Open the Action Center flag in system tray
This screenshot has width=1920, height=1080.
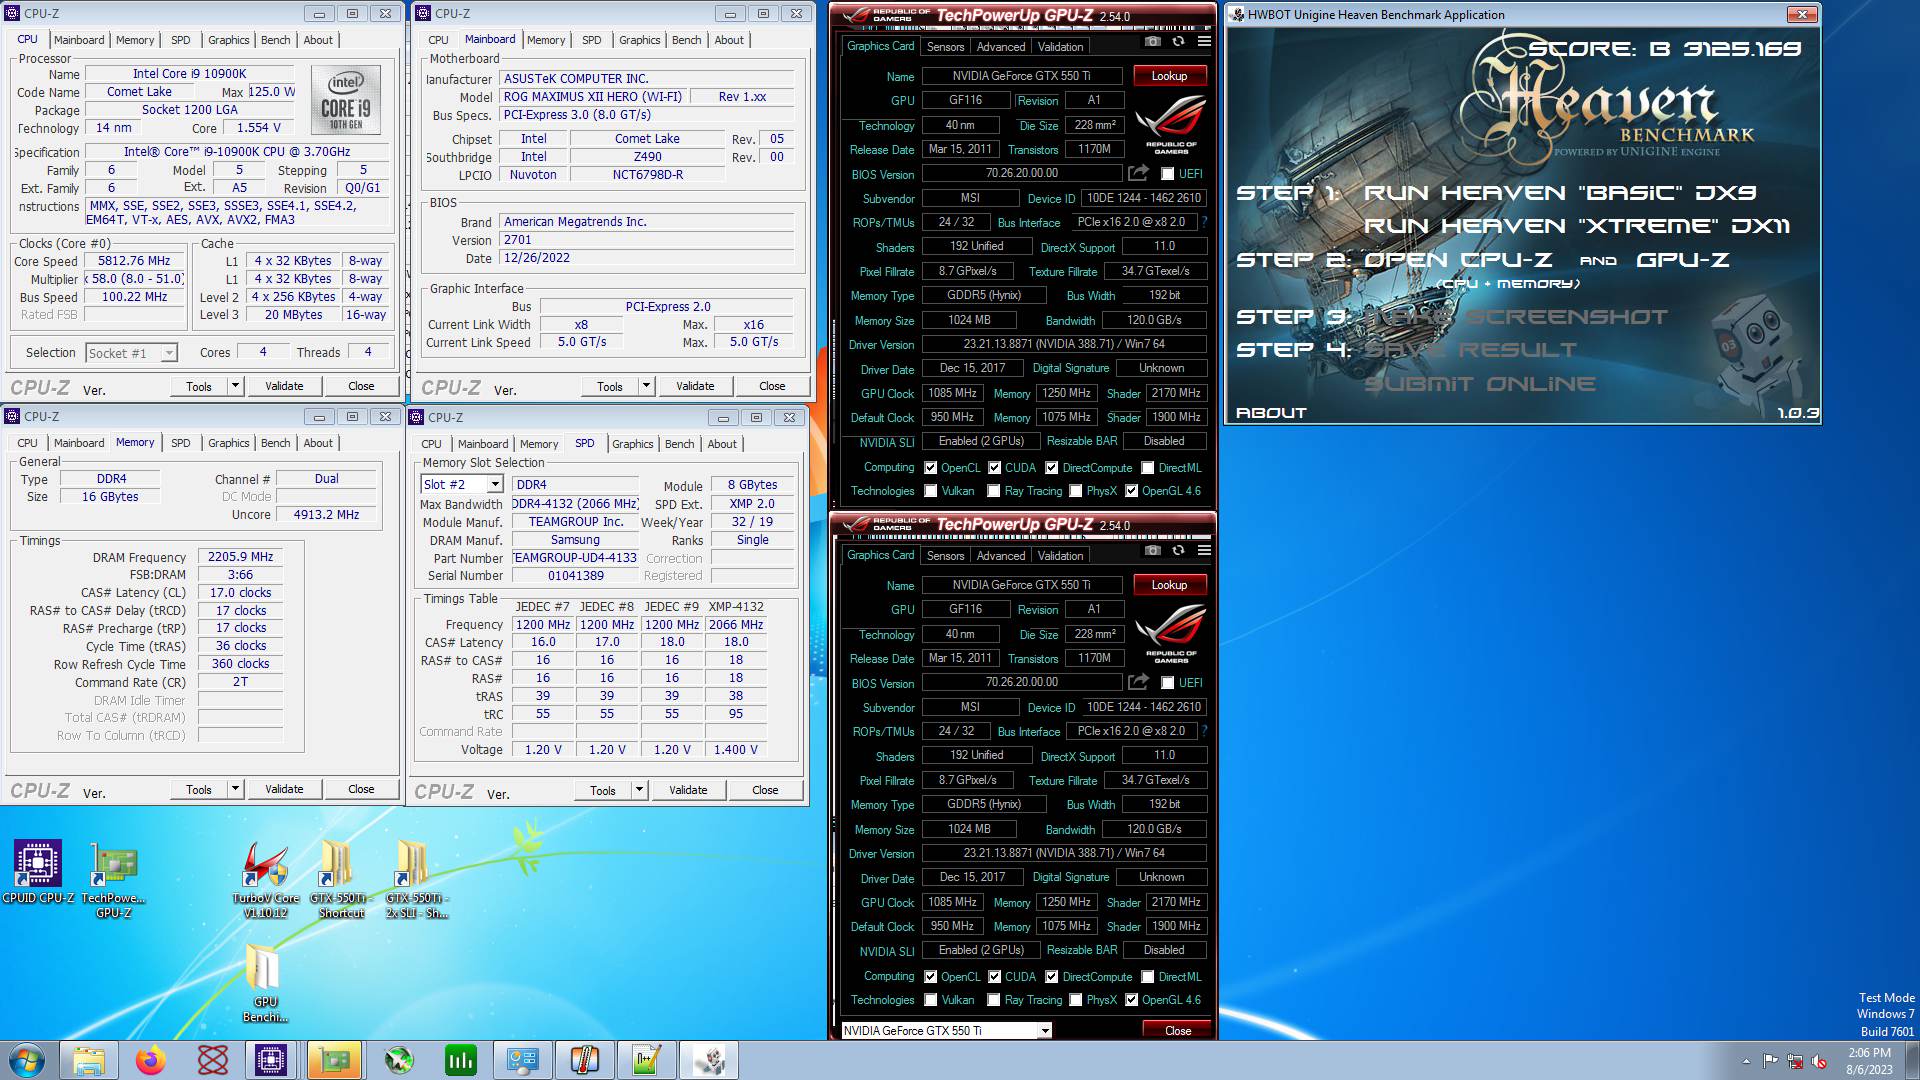1771,1061
